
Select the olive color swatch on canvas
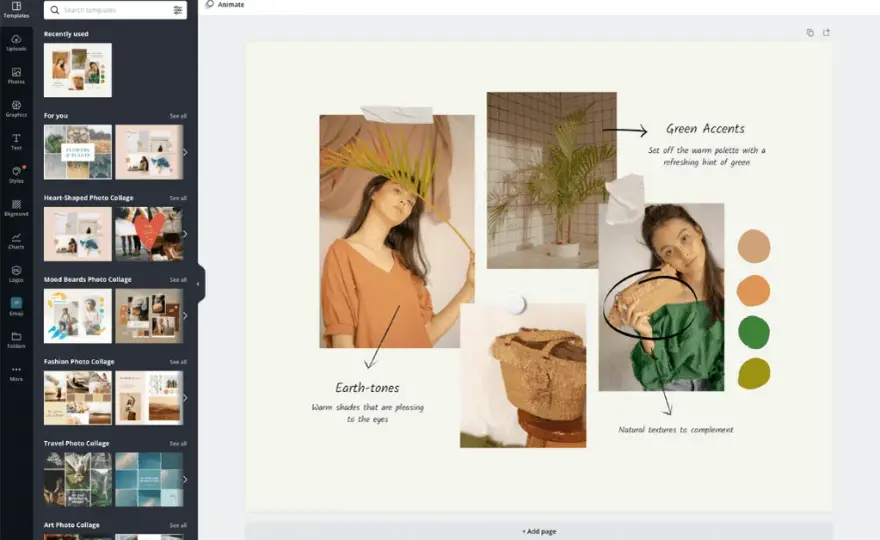754,373
